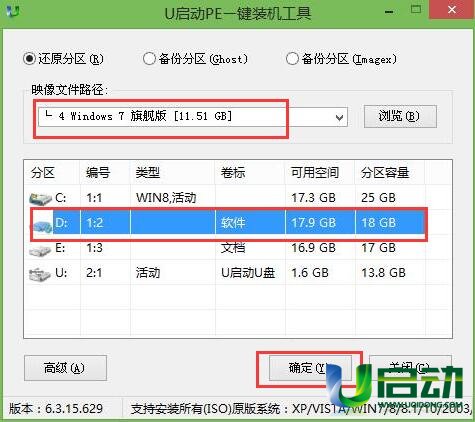The image size is (475, 422).
Task: Minimize the U启动PE window
Action: [x=389, y=12]
